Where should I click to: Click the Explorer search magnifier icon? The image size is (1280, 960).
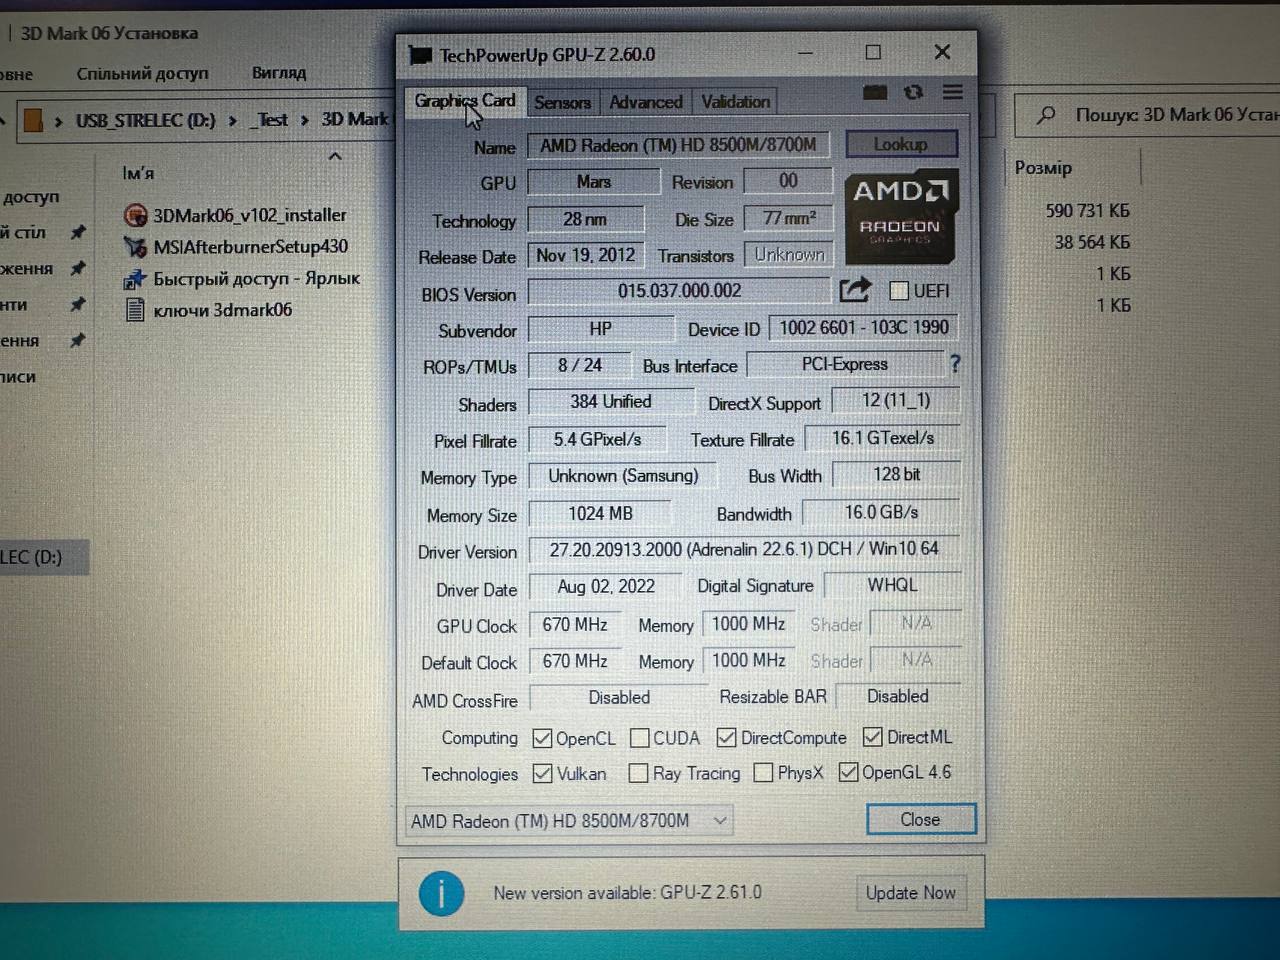(x=1046, y=116)
